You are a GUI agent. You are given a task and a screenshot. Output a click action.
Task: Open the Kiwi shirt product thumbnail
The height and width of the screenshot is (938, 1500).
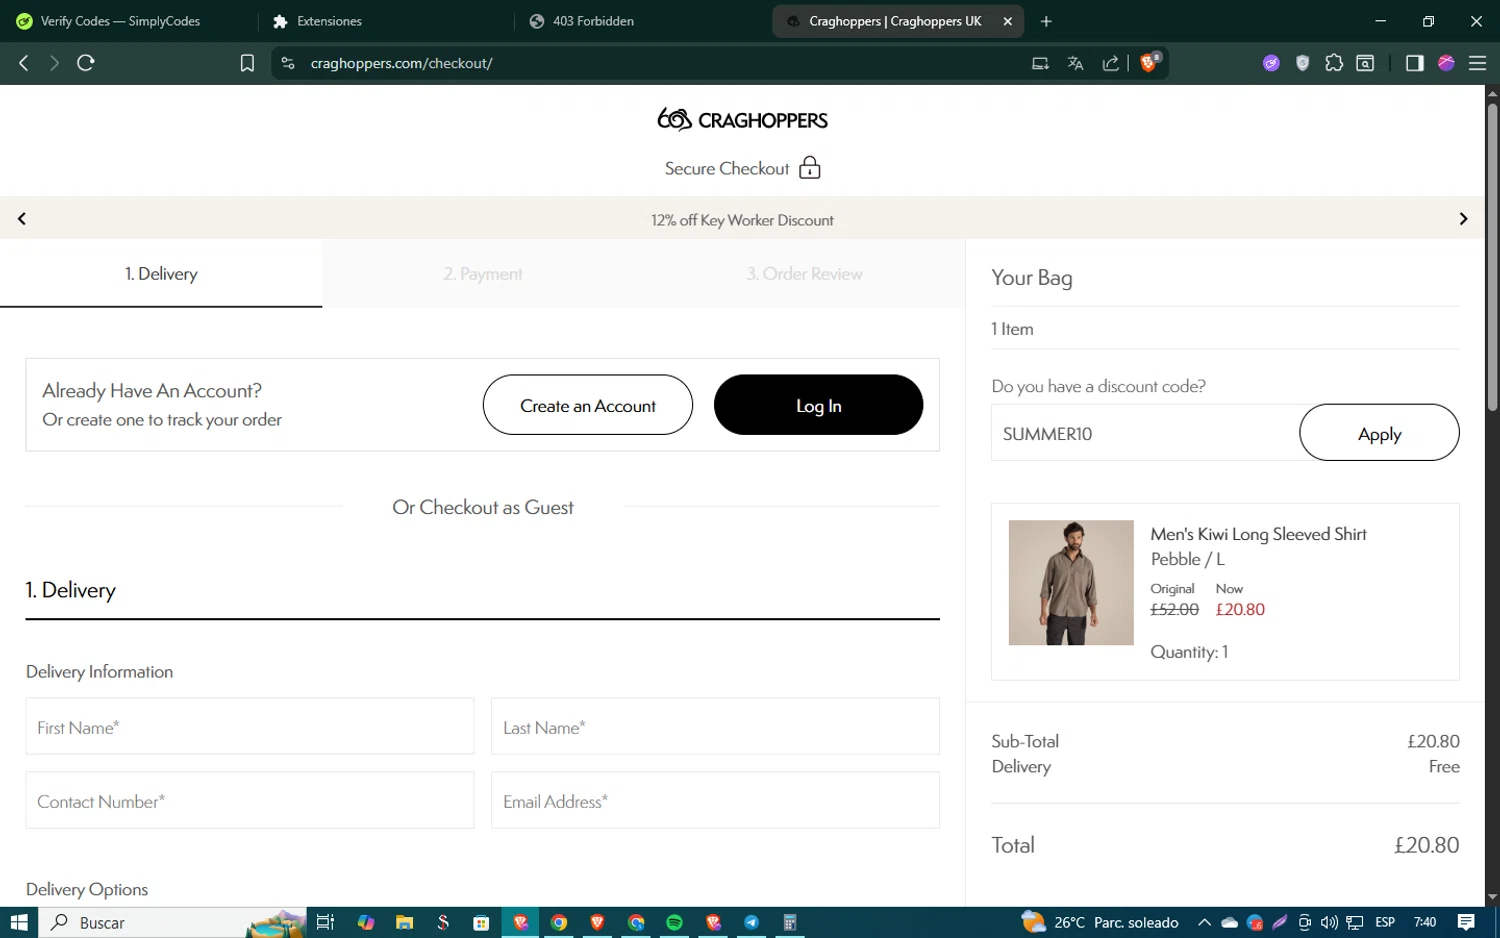coord(1071,582)
